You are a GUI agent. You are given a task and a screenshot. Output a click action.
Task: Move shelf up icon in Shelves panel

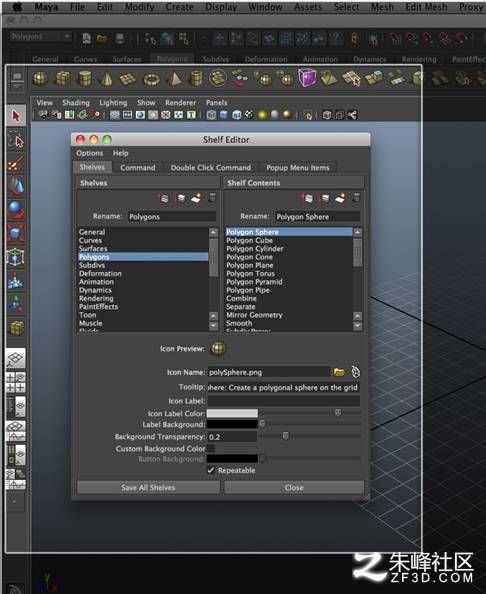point(163,198)
